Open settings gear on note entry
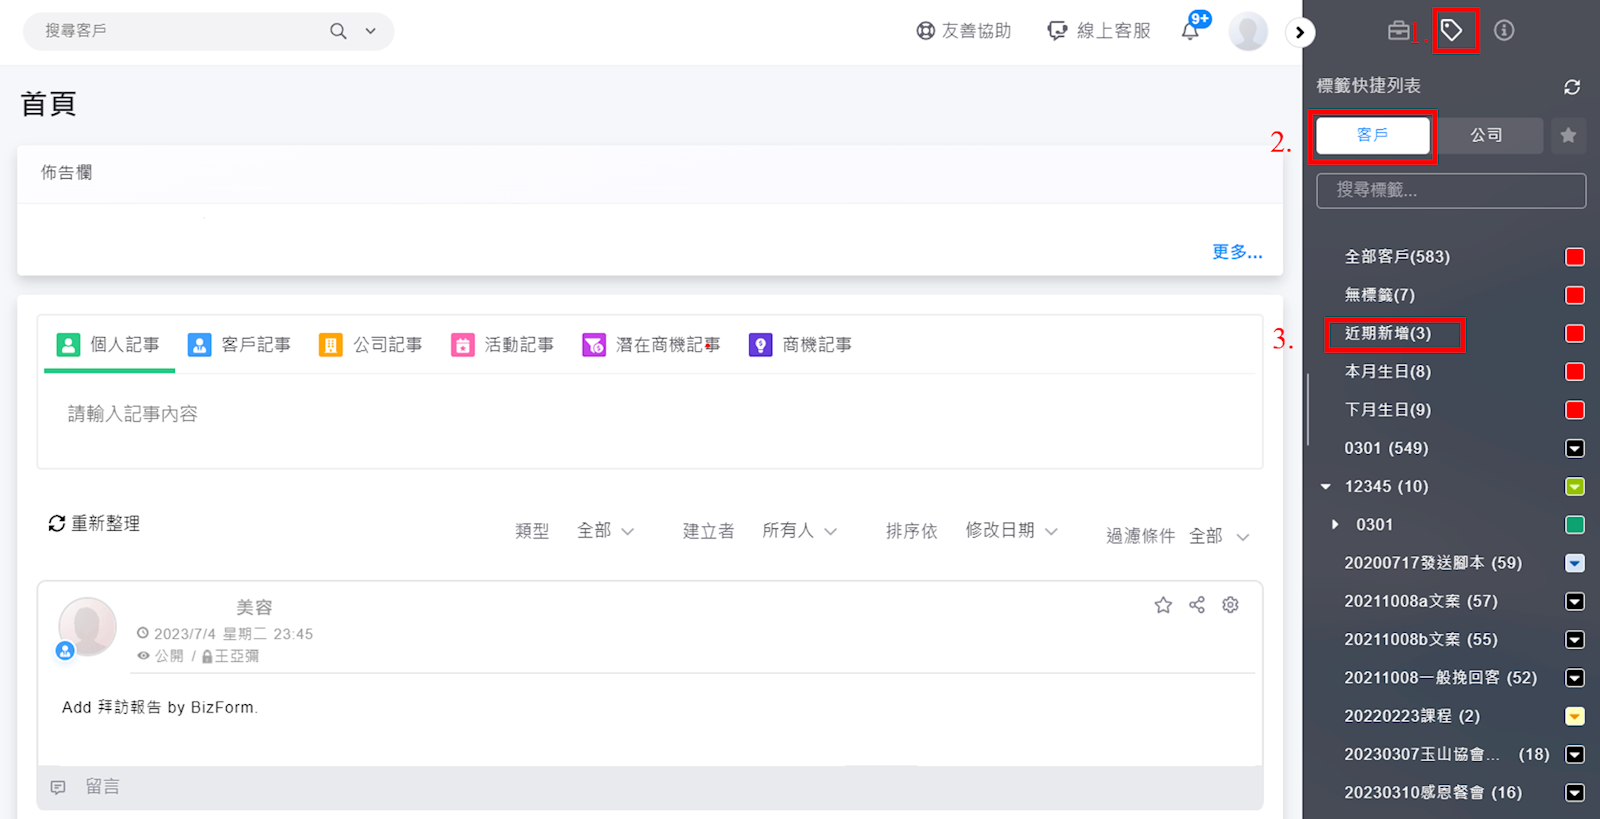The image size is (1600, 819). (1230, 605)
